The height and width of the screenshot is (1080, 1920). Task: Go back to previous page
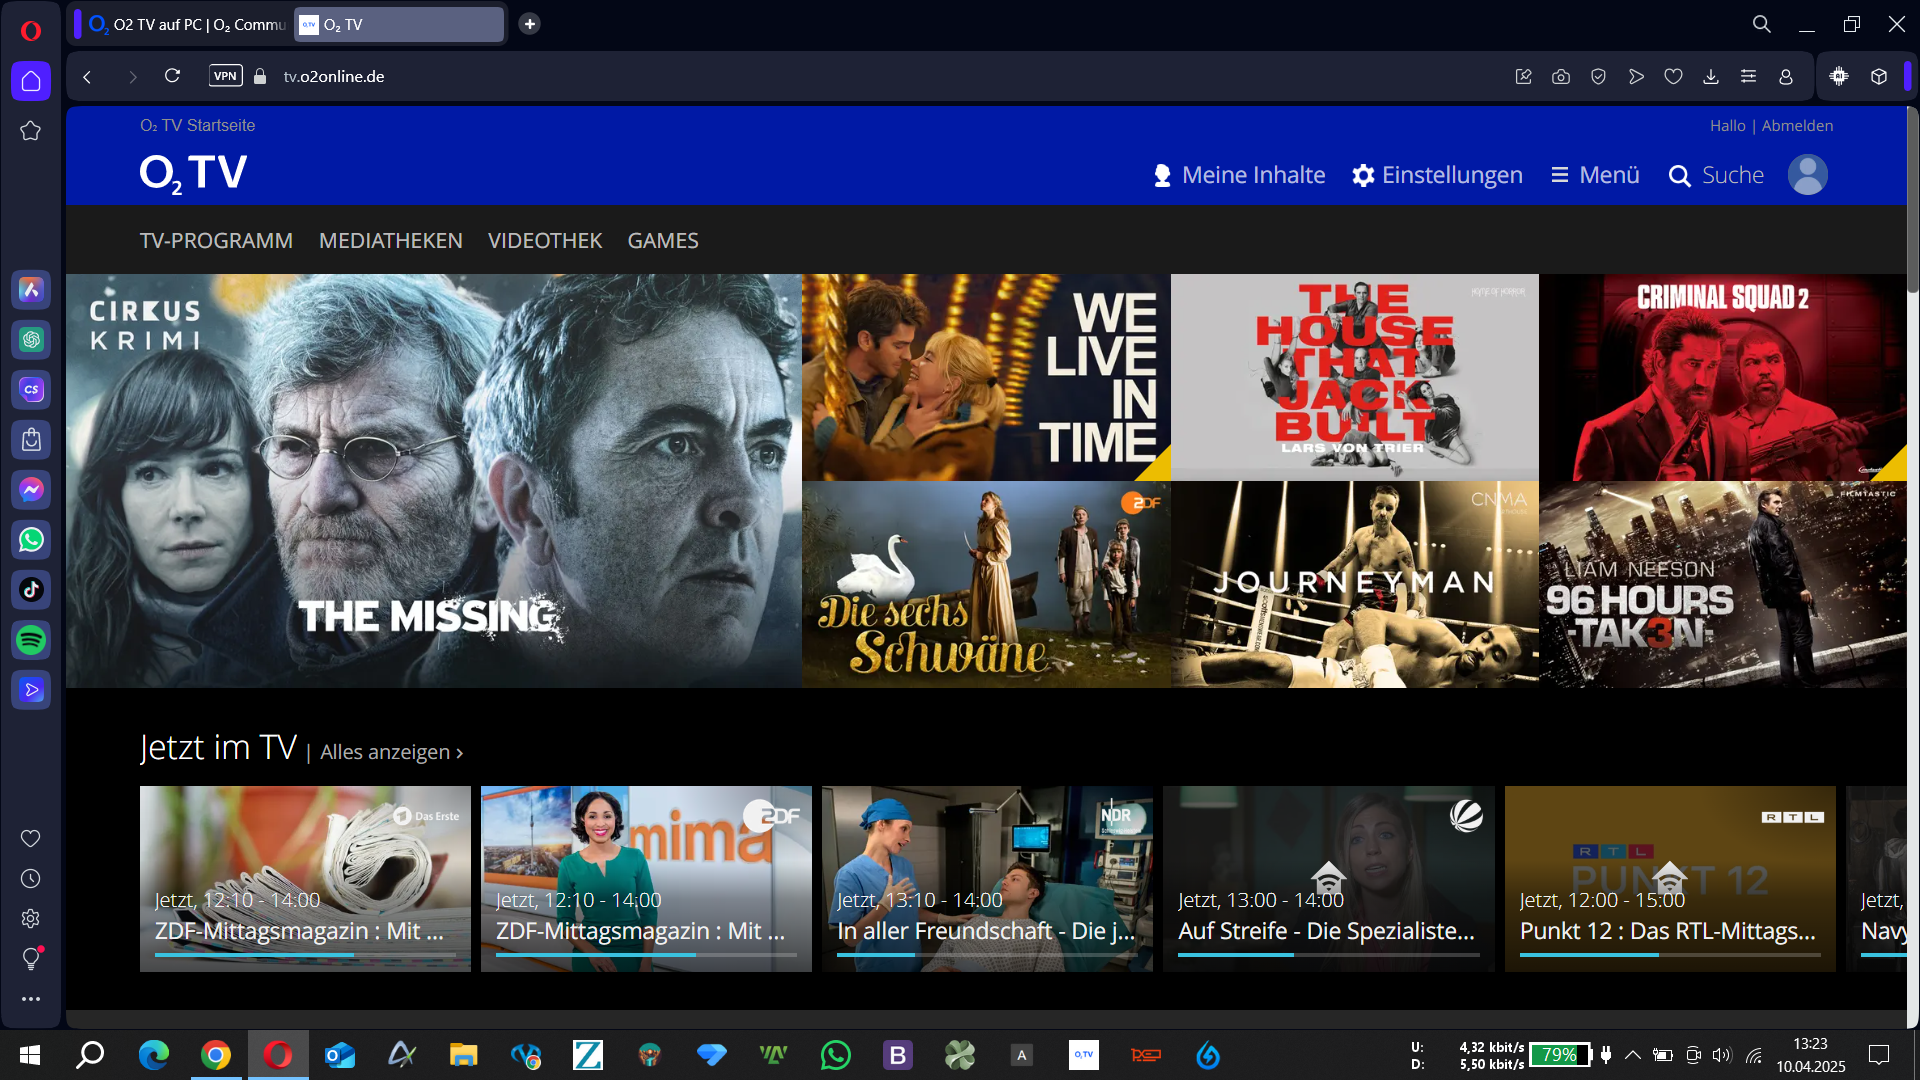[87, 77]
